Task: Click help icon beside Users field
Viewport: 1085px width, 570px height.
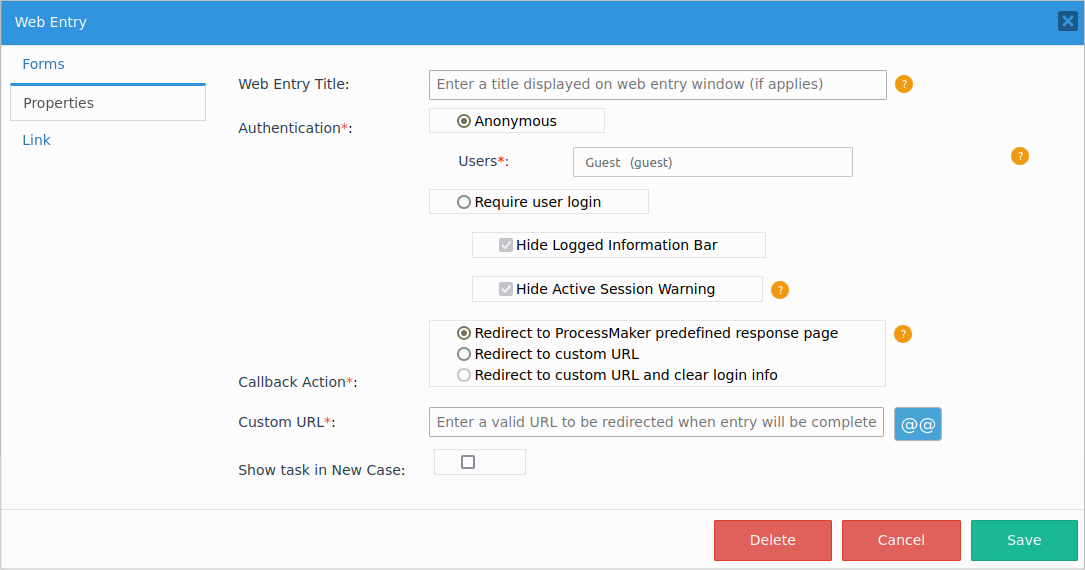Action: tap(1019, 156)
